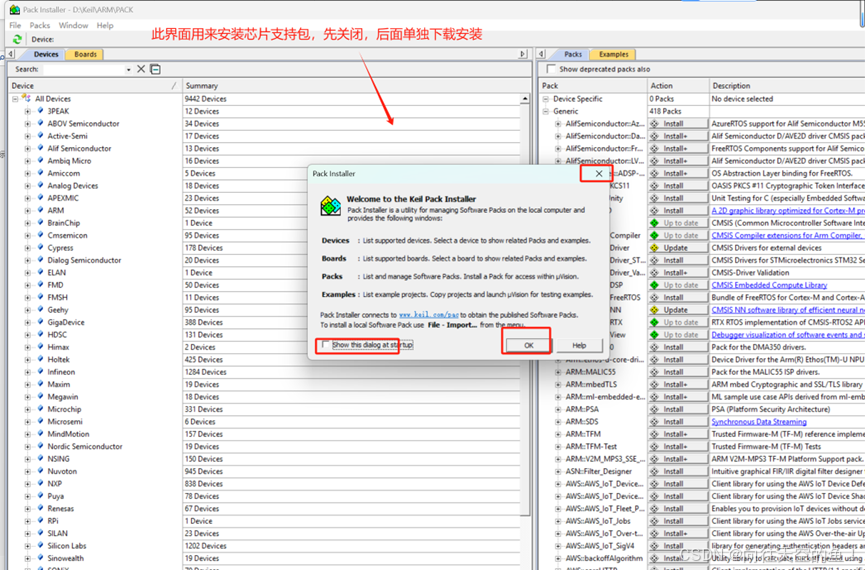The height and width of the screenshot is (570, 865).
Task: Expand the ARM vendor node
Action: tap(28, 210)
